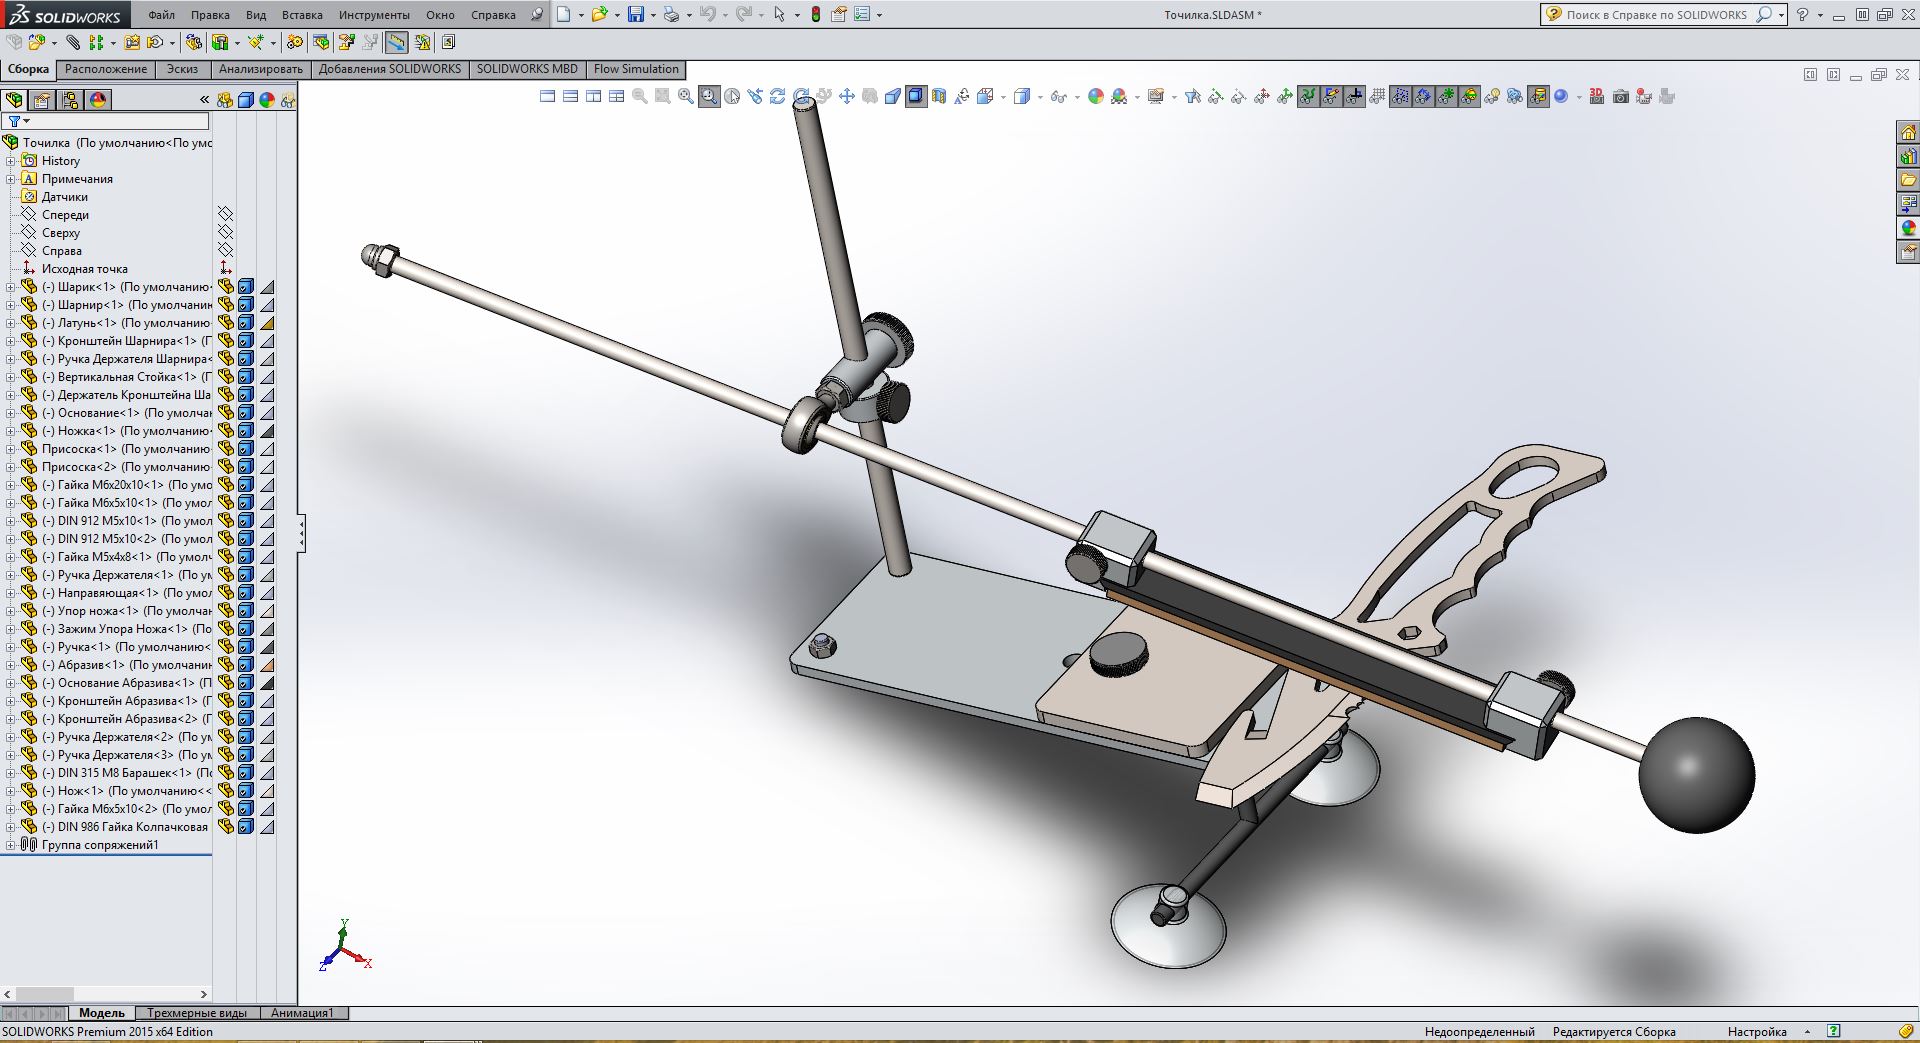
Task: Open the Appearances color ball icon in task pane
Action: (1908, 228)
